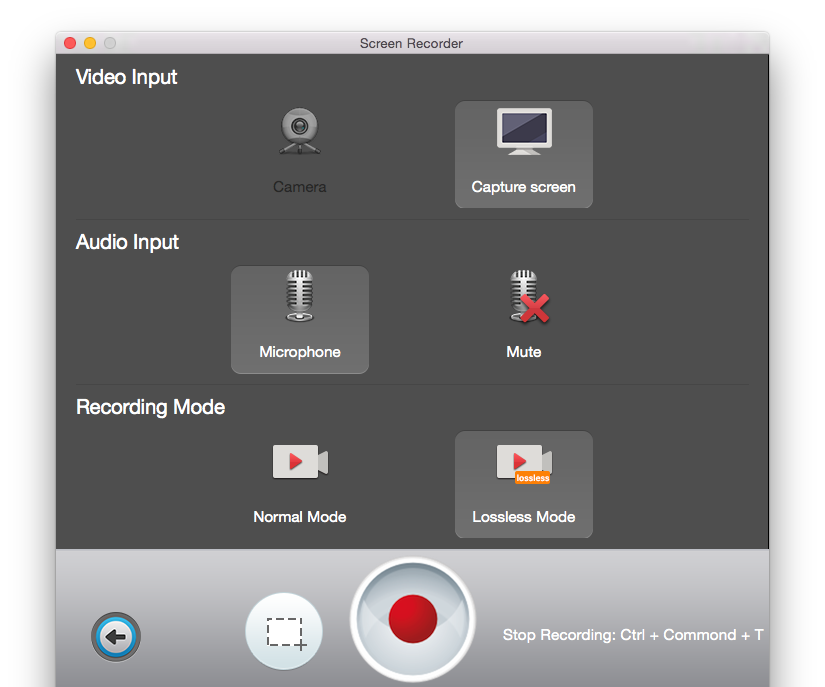Choose Capture screen as video source
Image resolution: width=825 pixels, height=687 pixels.
pyautogui.click(x=524, y=155)
